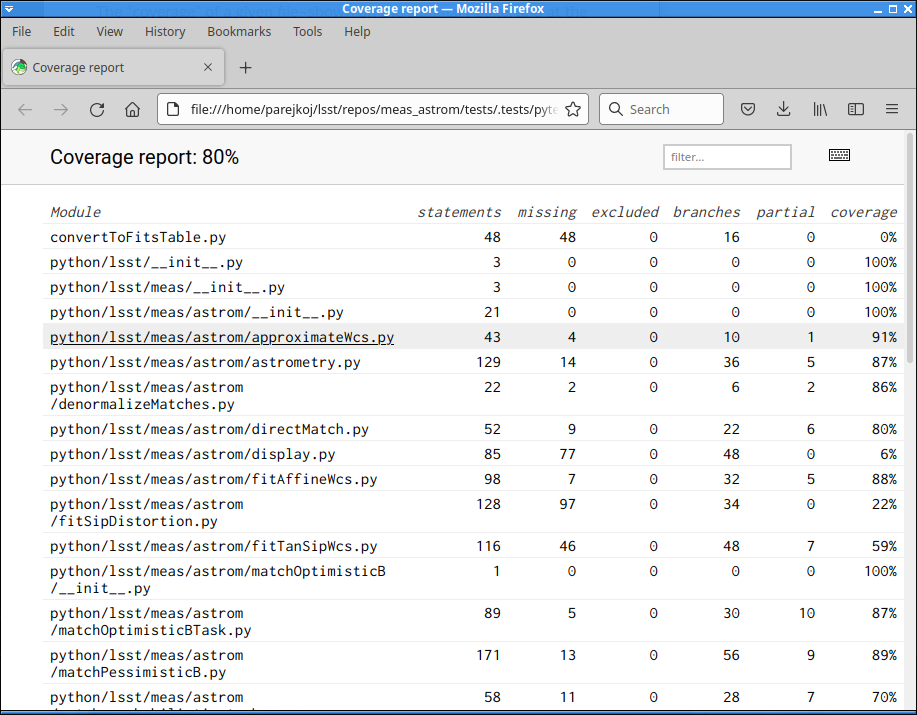Close the Coverage report tab
The width and height of the screenshot is (917, 715).
(208, 68)
